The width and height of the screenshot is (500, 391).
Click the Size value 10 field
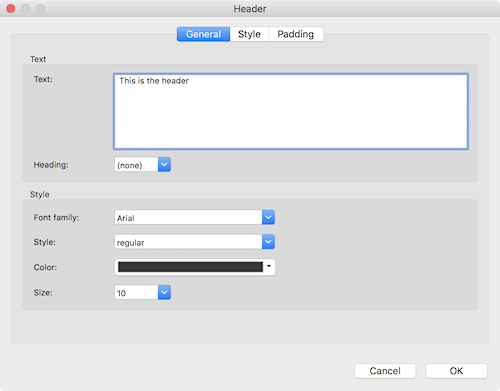pos(136,292)
